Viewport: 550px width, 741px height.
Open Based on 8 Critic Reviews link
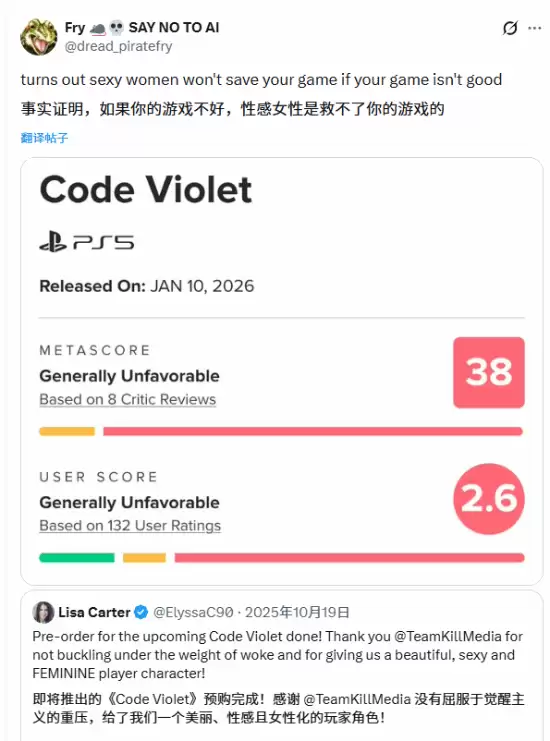tap(128, 399)
